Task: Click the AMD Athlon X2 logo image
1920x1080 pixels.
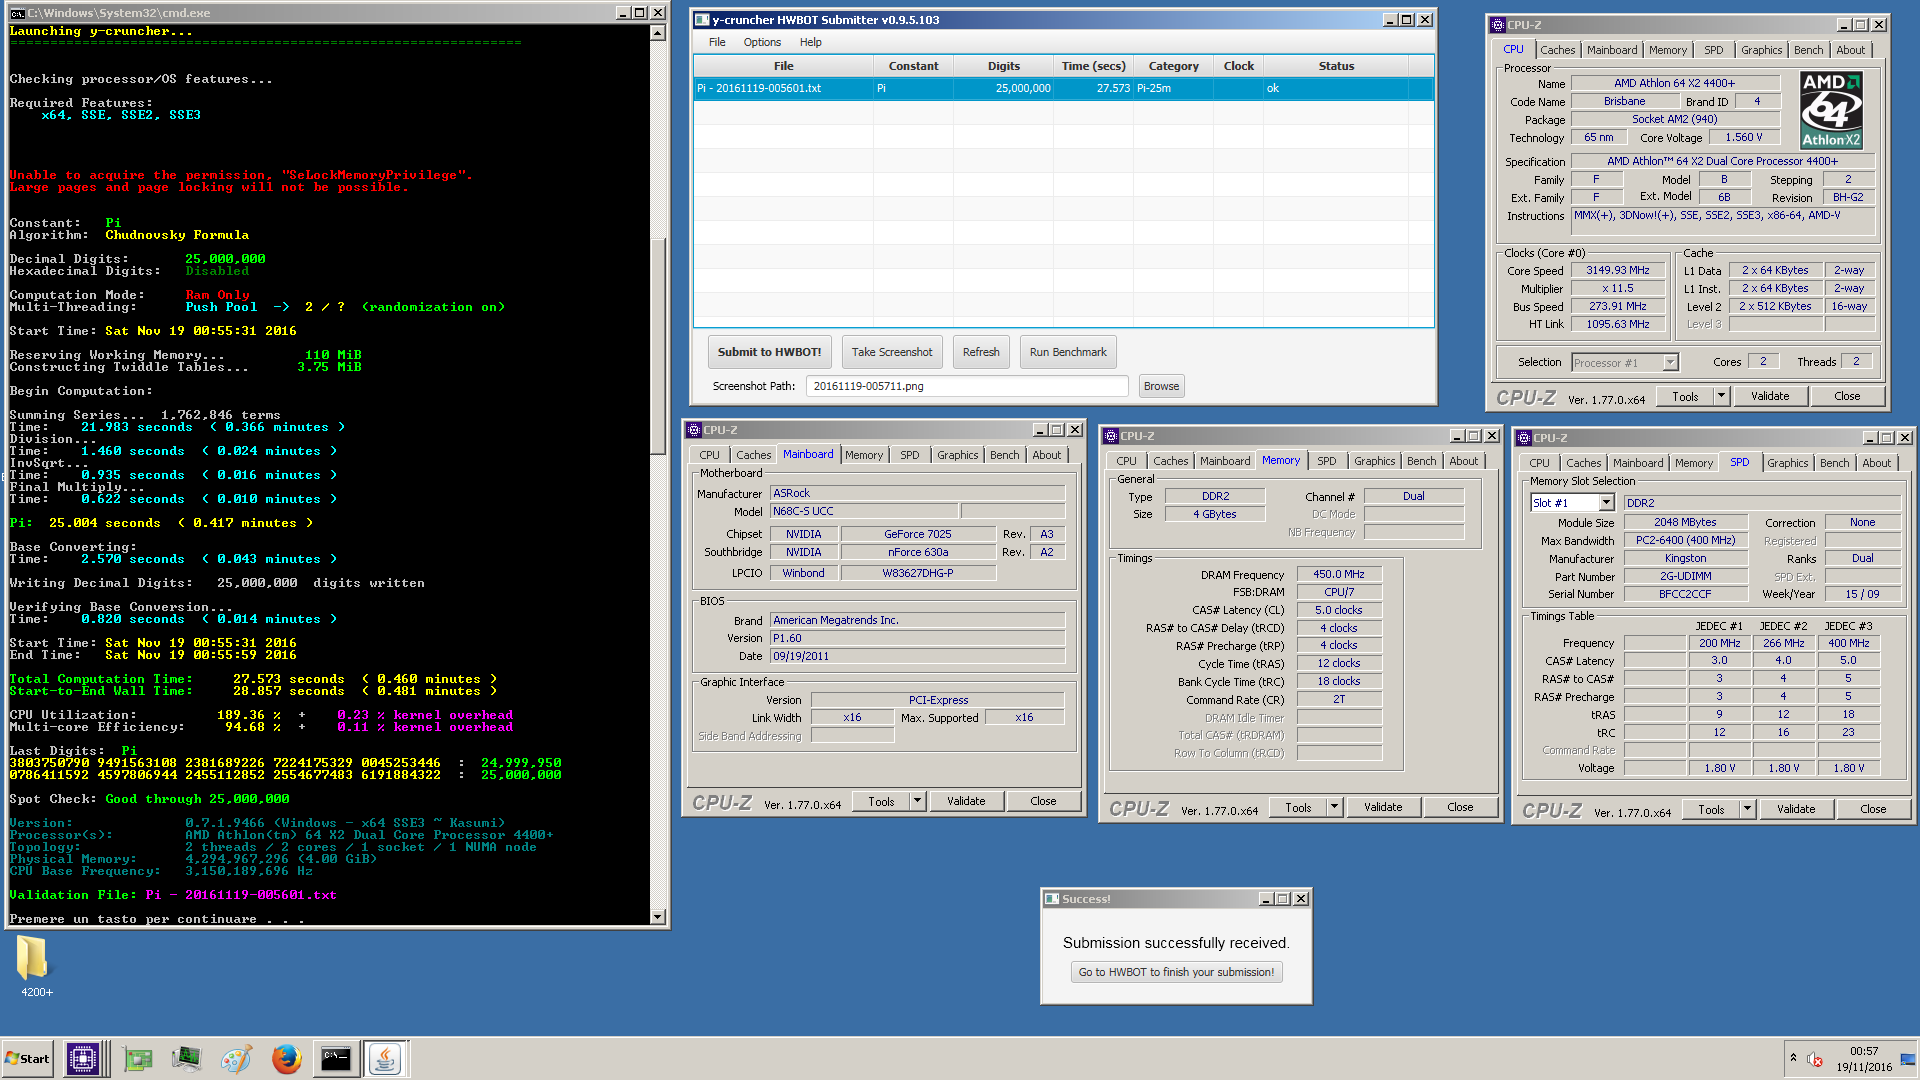Action: pos(1831,110)
